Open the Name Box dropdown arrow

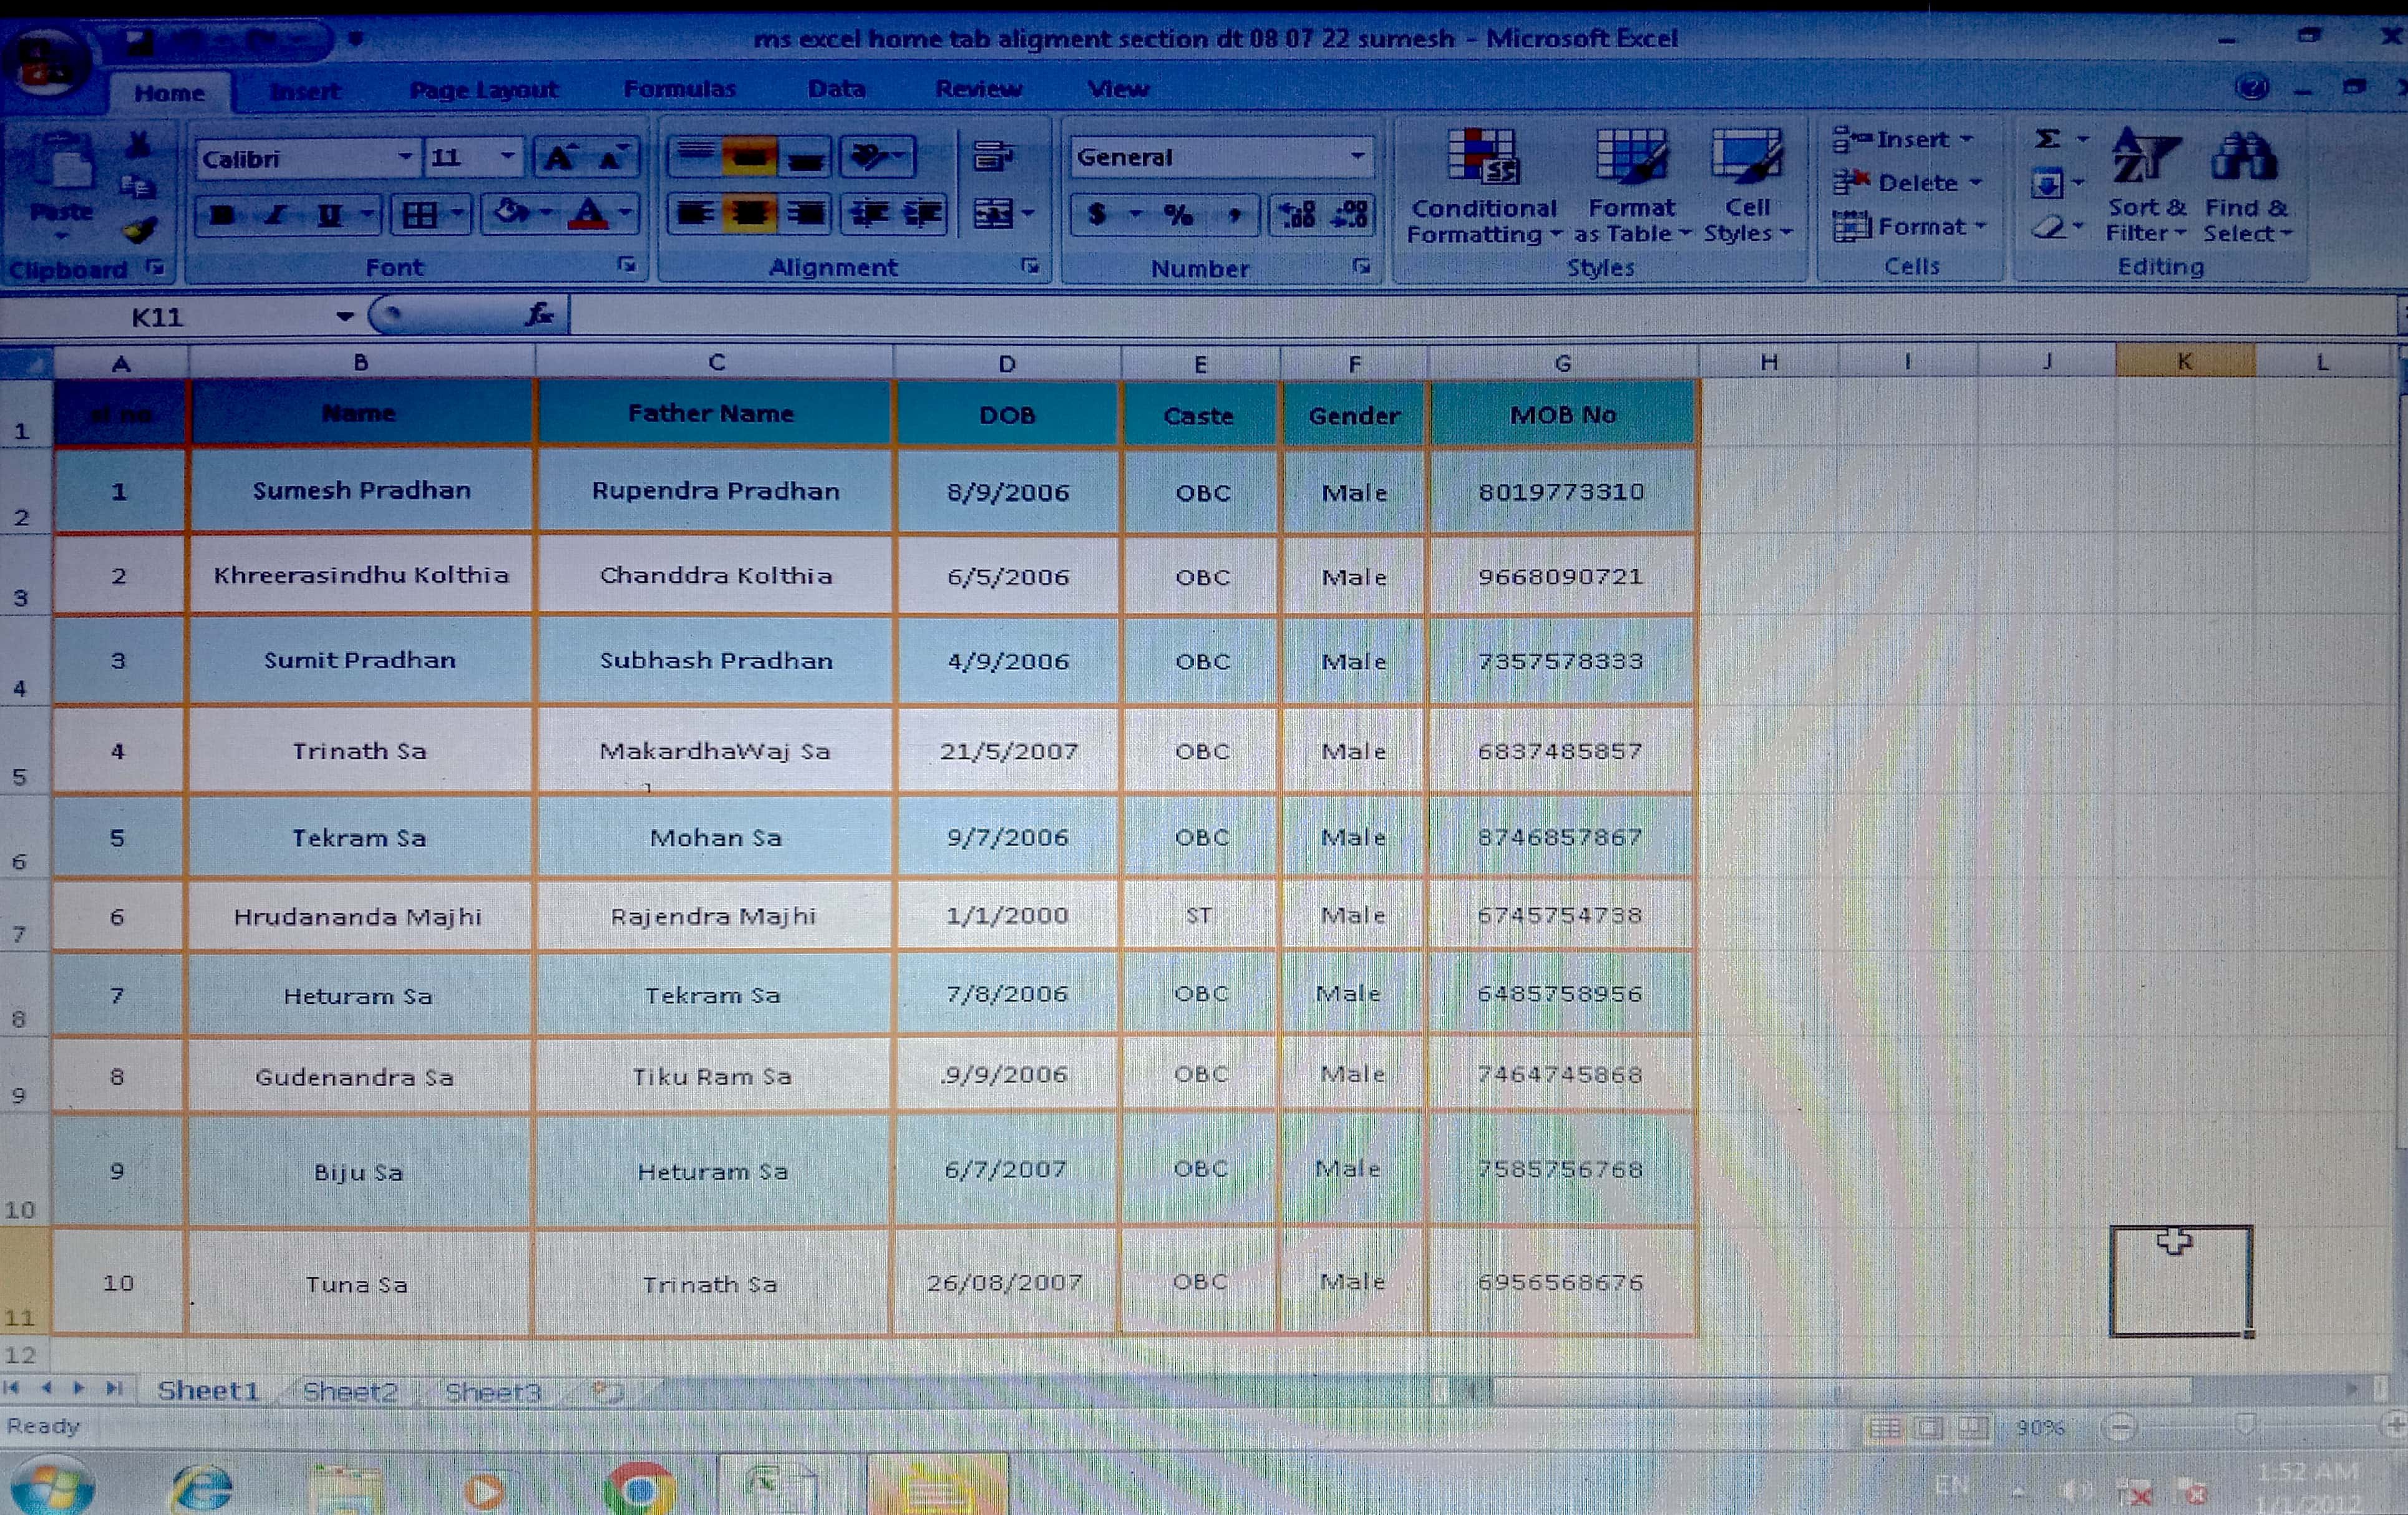click(345, 317)
